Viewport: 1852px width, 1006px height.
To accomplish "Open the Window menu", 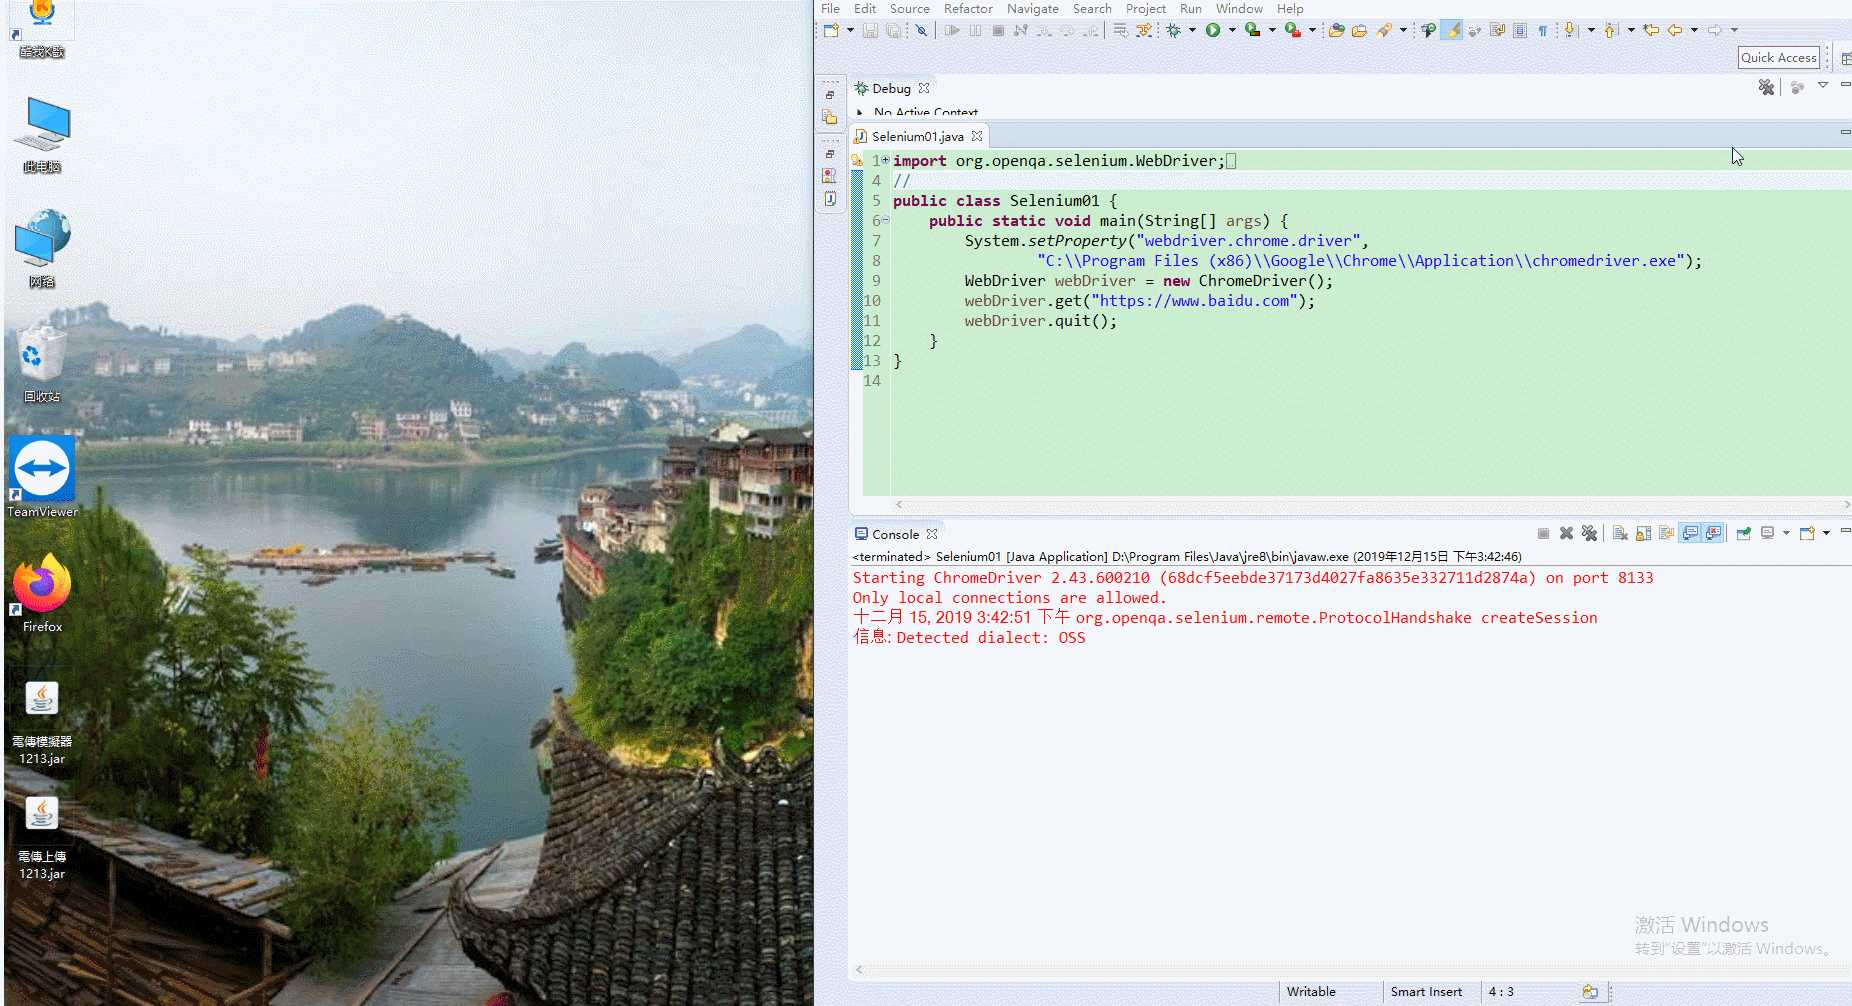I will coord(1239,8).
